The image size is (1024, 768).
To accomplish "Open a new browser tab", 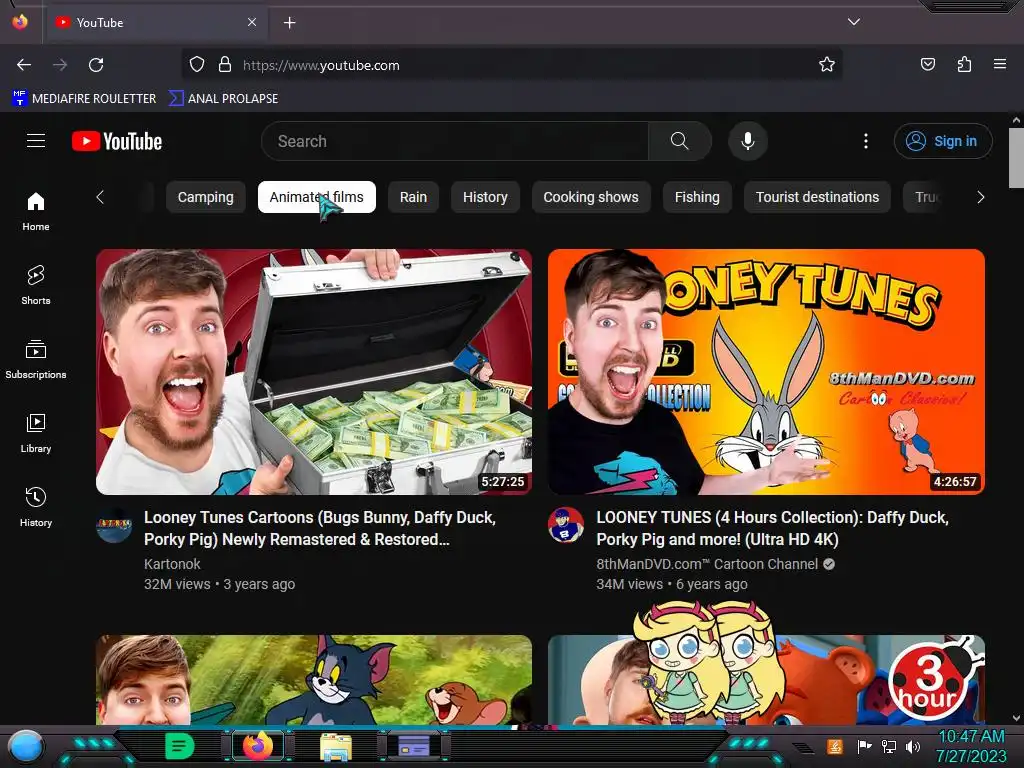I will click(289, 23).
